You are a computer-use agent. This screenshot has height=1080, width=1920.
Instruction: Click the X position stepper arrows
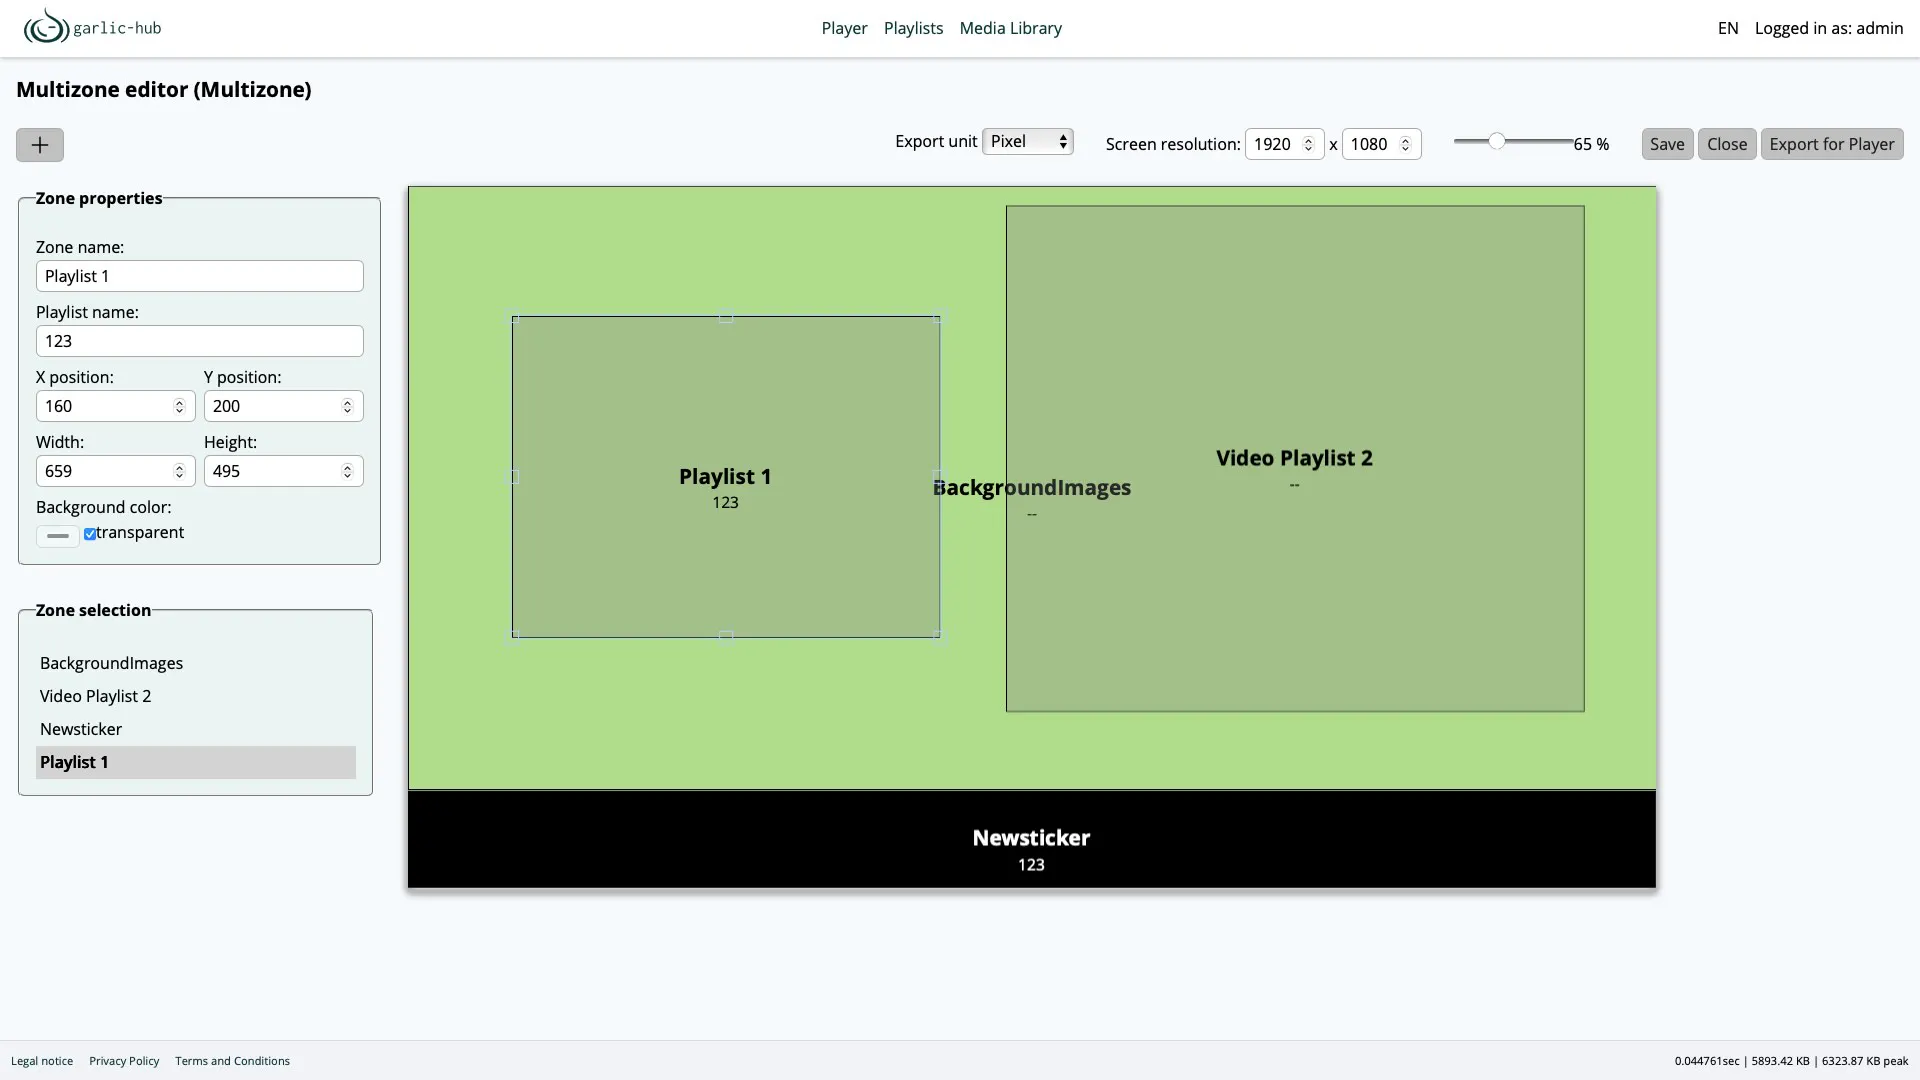[179, 406]
